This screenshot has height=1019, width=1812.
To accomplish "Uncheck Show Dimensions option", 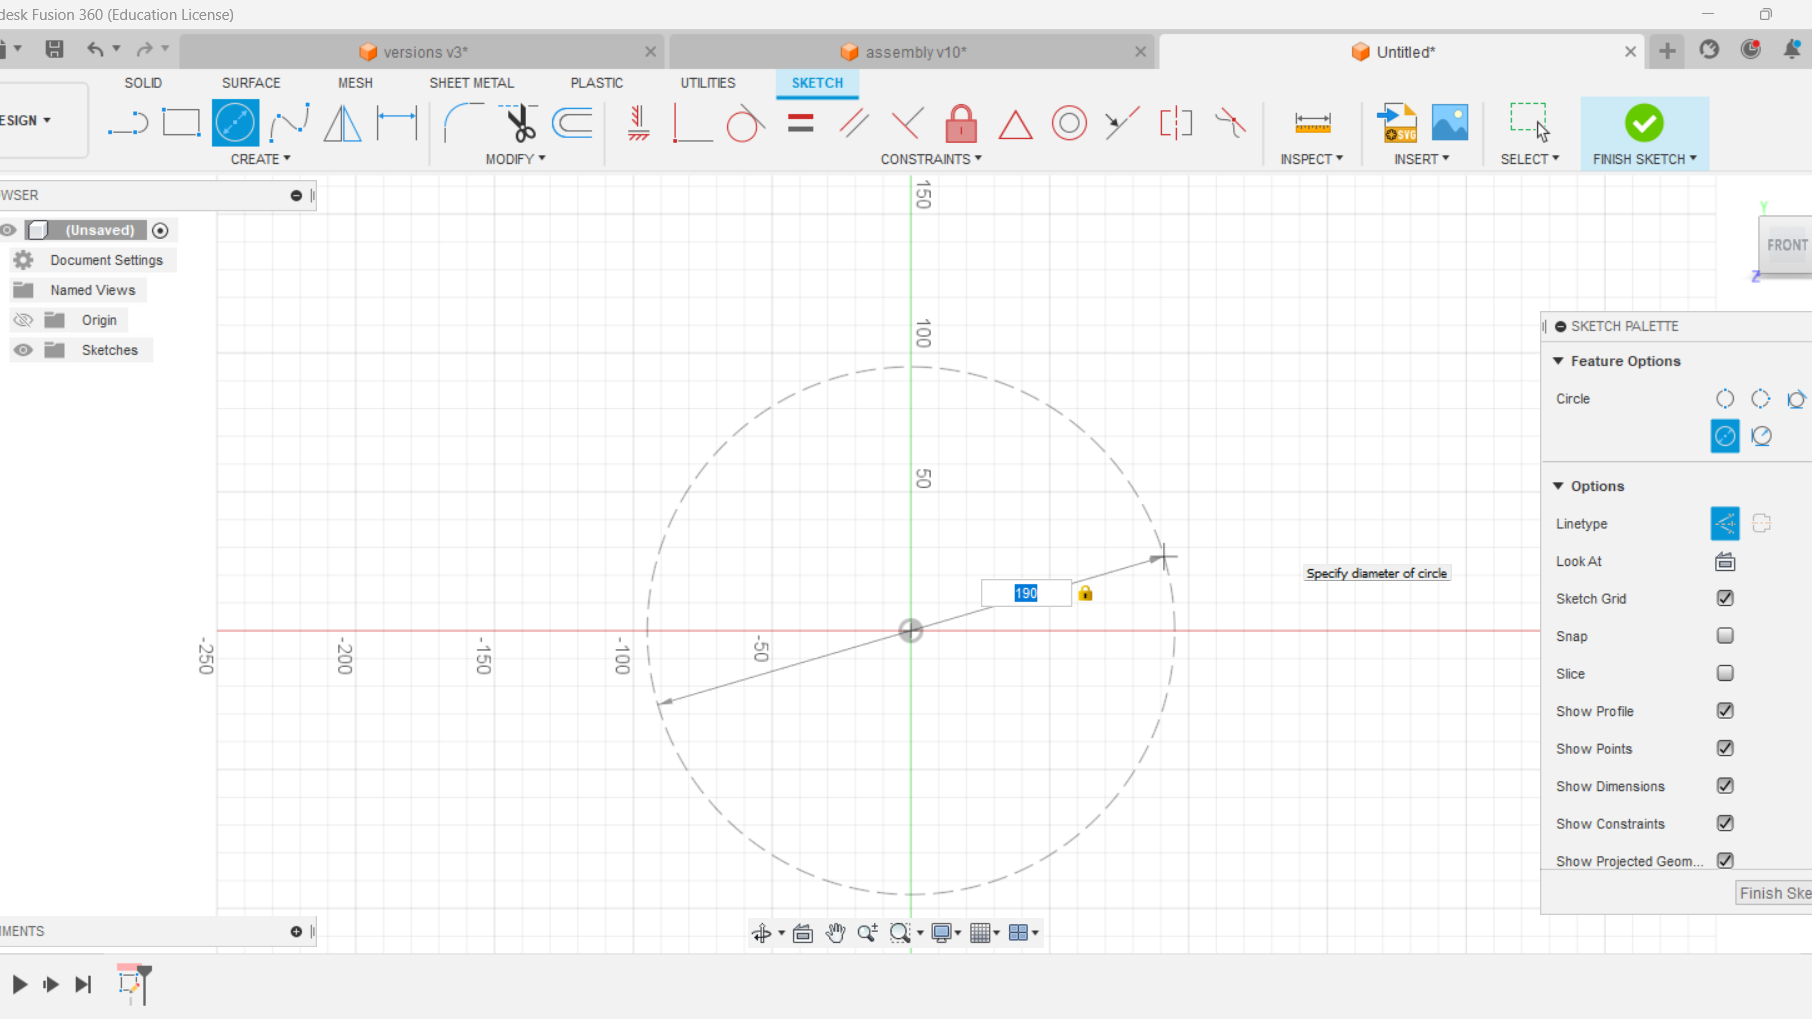I will 1724,786.
